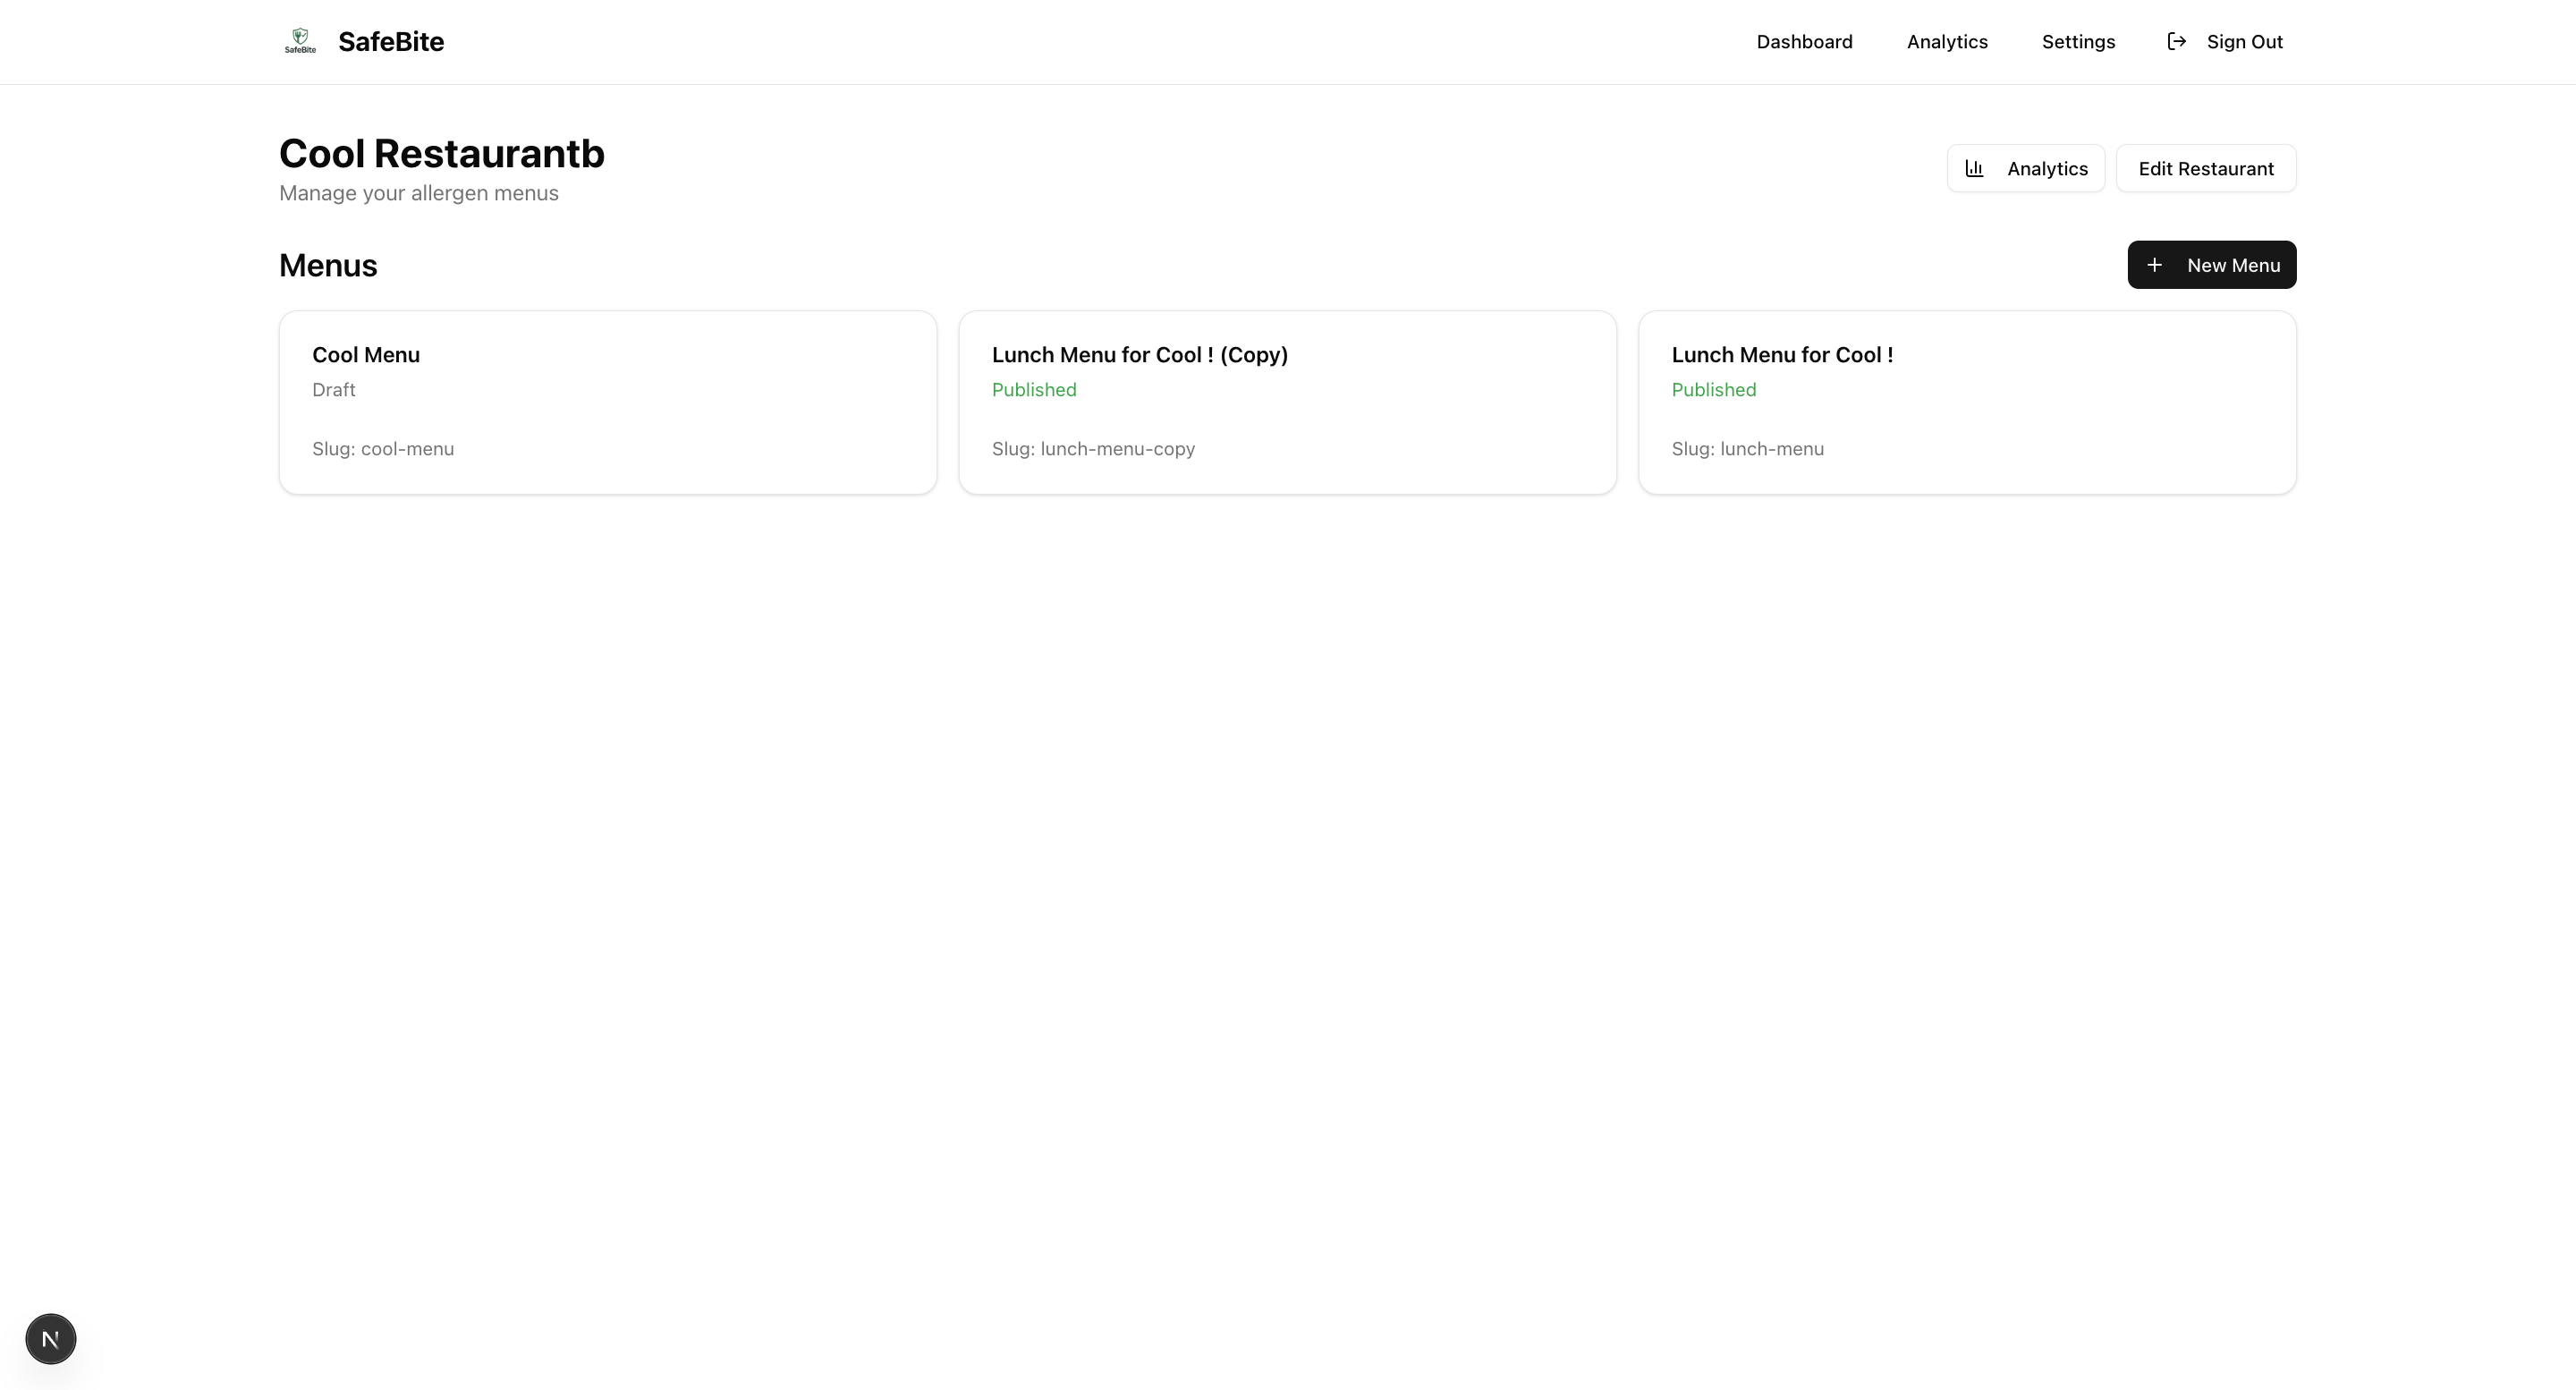Open Analytics from the top navigation bar
This screenshot has width=2576, height=1390.
[x=1946, y=42]
